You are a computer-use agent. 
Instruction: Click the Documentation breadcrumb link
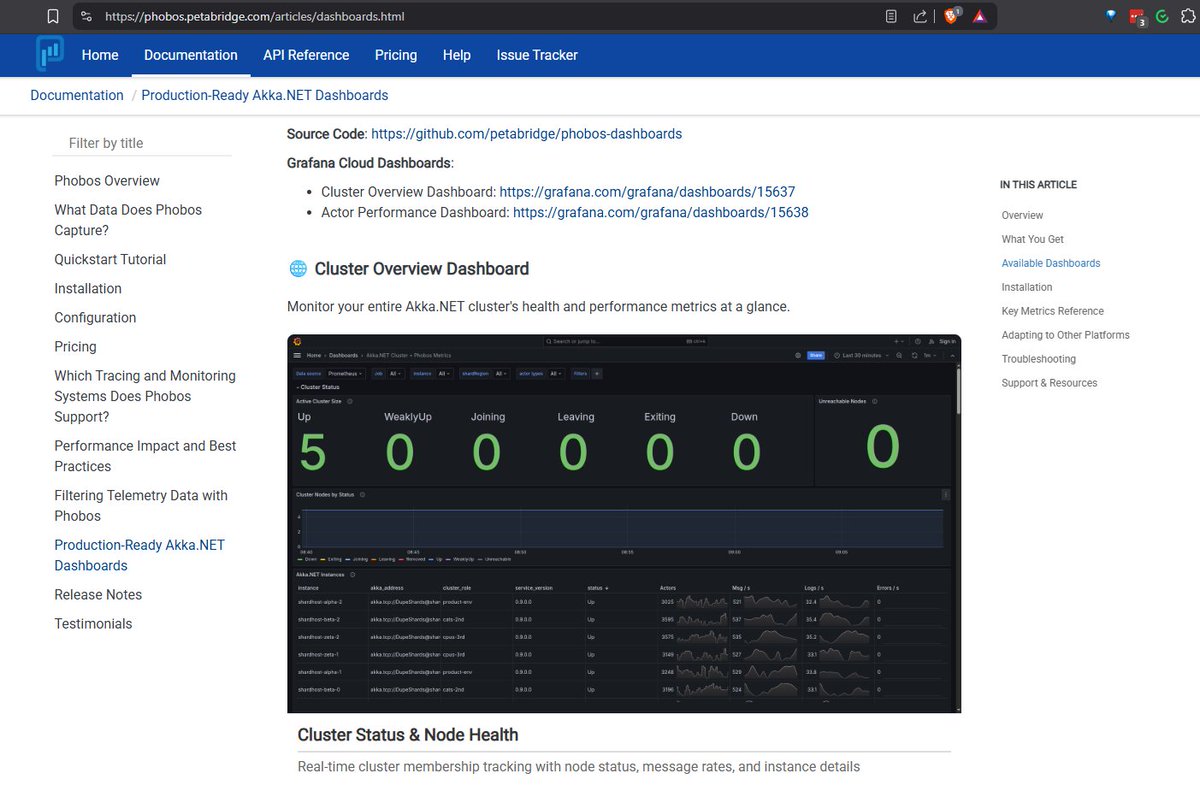[77, 95]
